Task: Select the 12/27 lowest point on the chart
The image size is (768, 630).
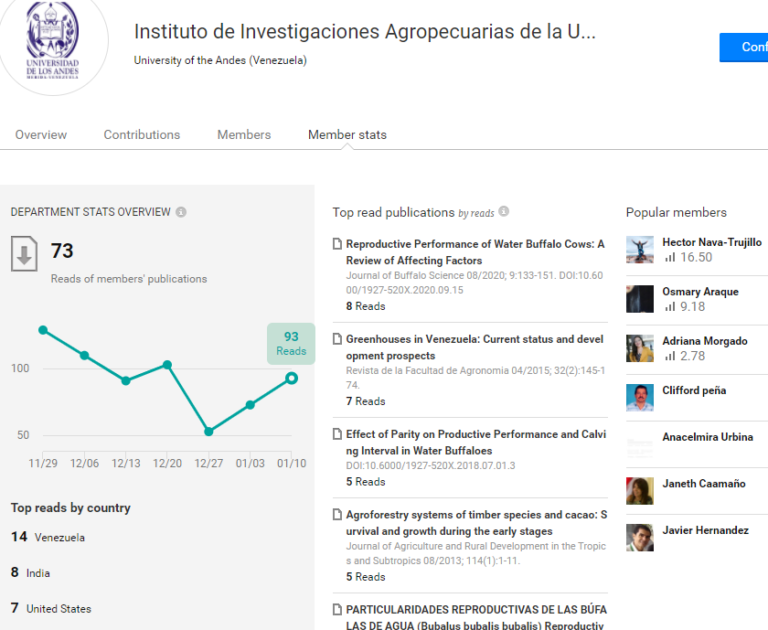Action: (x=209, y=432)
